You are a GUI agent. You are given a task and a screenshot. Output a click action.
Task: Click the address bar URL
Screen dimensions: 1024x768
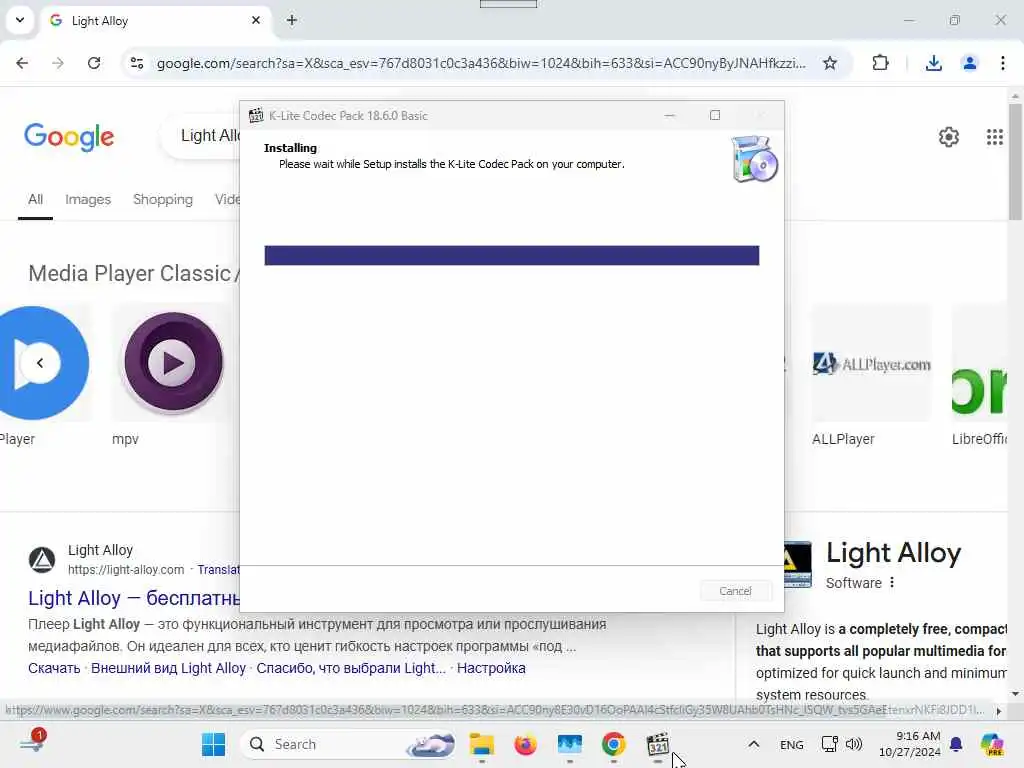point(481,63)
